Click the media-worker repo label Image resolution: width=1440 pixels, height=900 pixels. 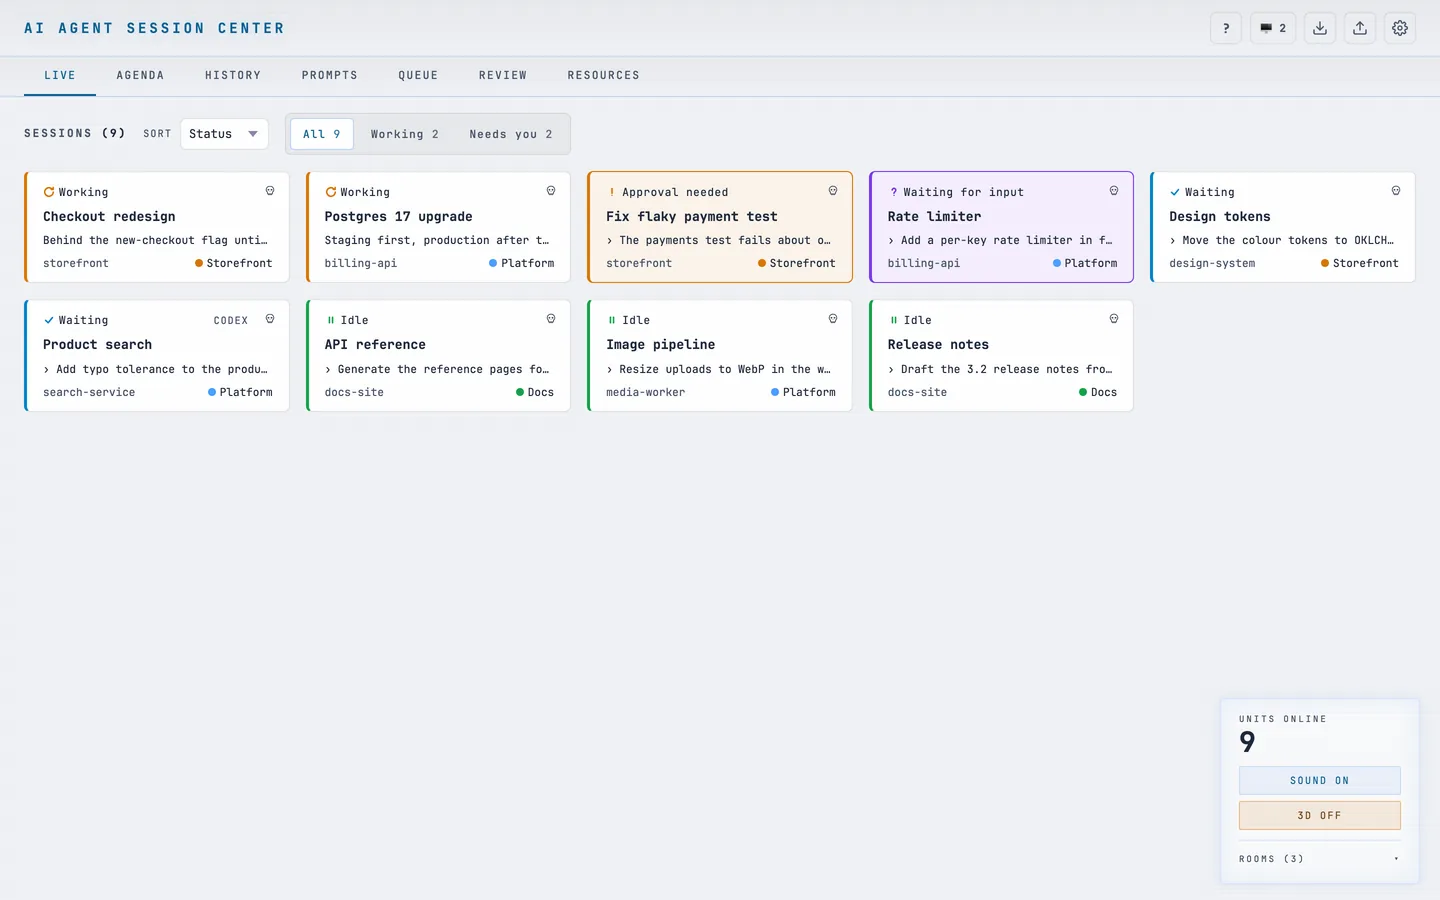pos(646,392)
